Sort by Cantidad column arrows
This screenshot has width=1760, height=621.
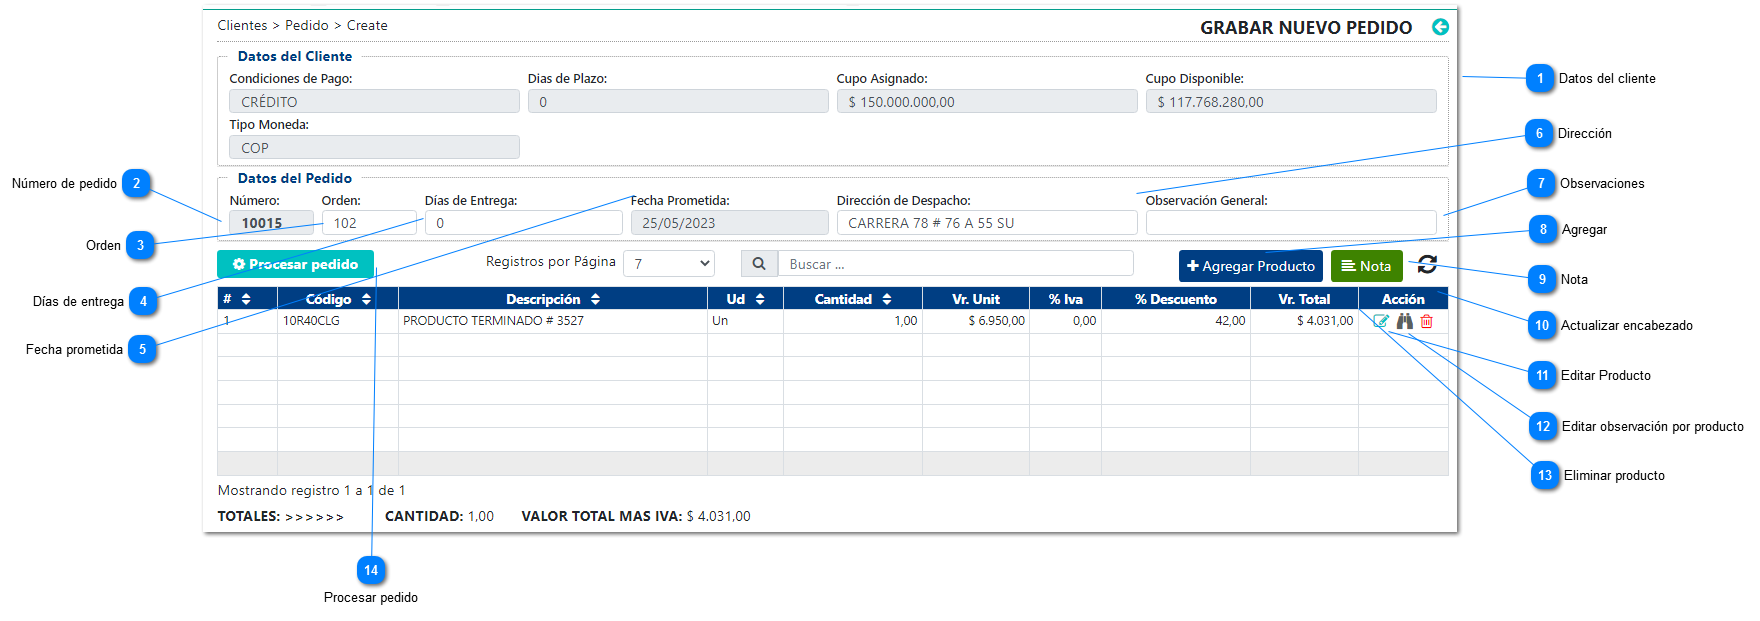tap(887, 299)
